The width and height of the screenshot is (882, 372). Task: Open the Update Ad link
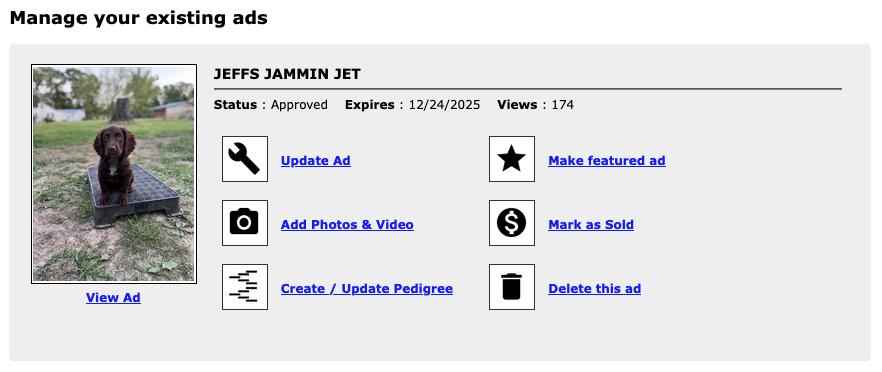click(x=316, y=161)
